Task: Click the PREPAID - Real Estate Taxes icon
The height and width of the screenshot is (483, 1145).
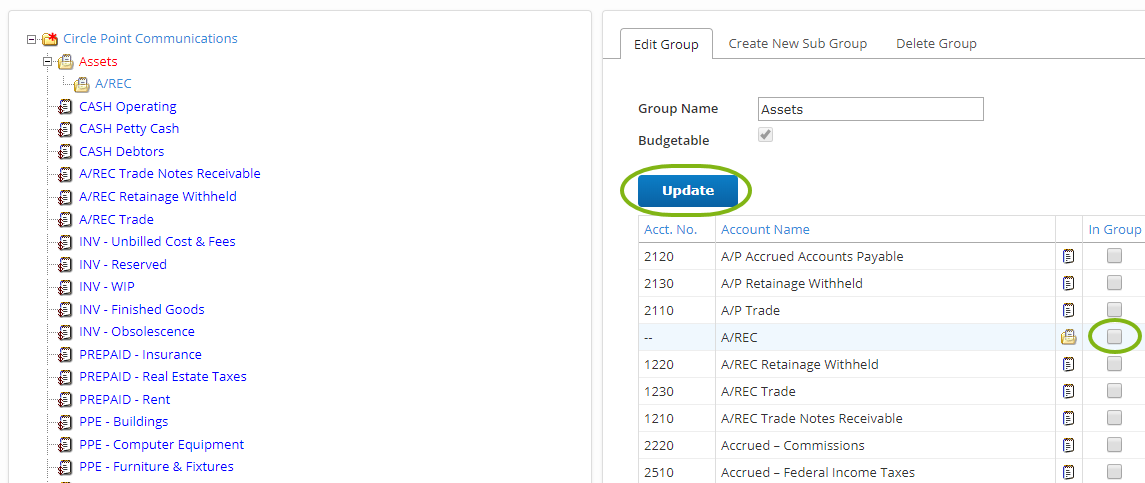Action: 65,378
